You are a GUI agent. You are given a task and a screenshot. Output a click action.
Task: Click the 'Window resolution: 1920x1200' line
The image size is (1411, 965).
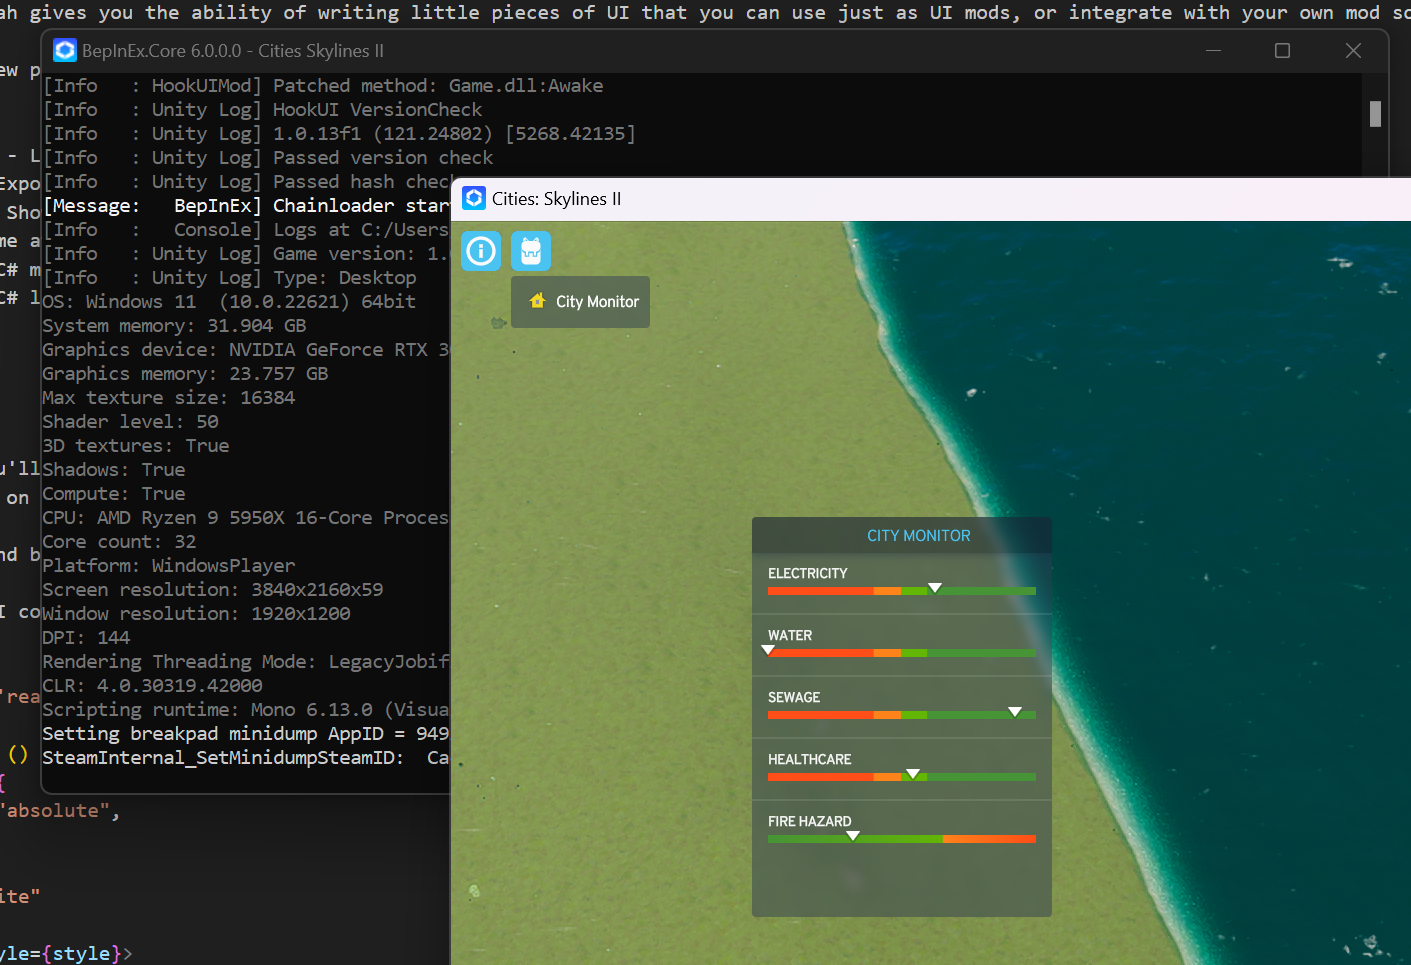click(x=196, y=614)
